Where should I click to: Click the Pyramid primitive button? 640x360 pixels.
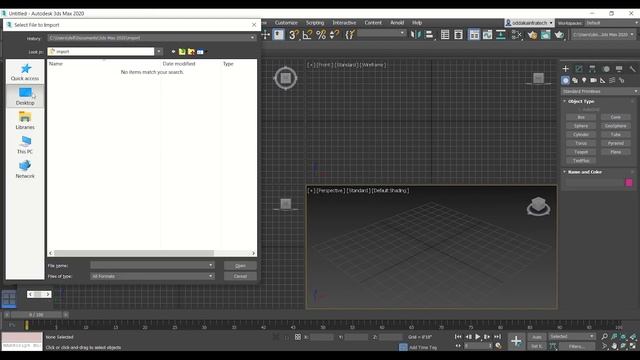[x=616, y=143]
